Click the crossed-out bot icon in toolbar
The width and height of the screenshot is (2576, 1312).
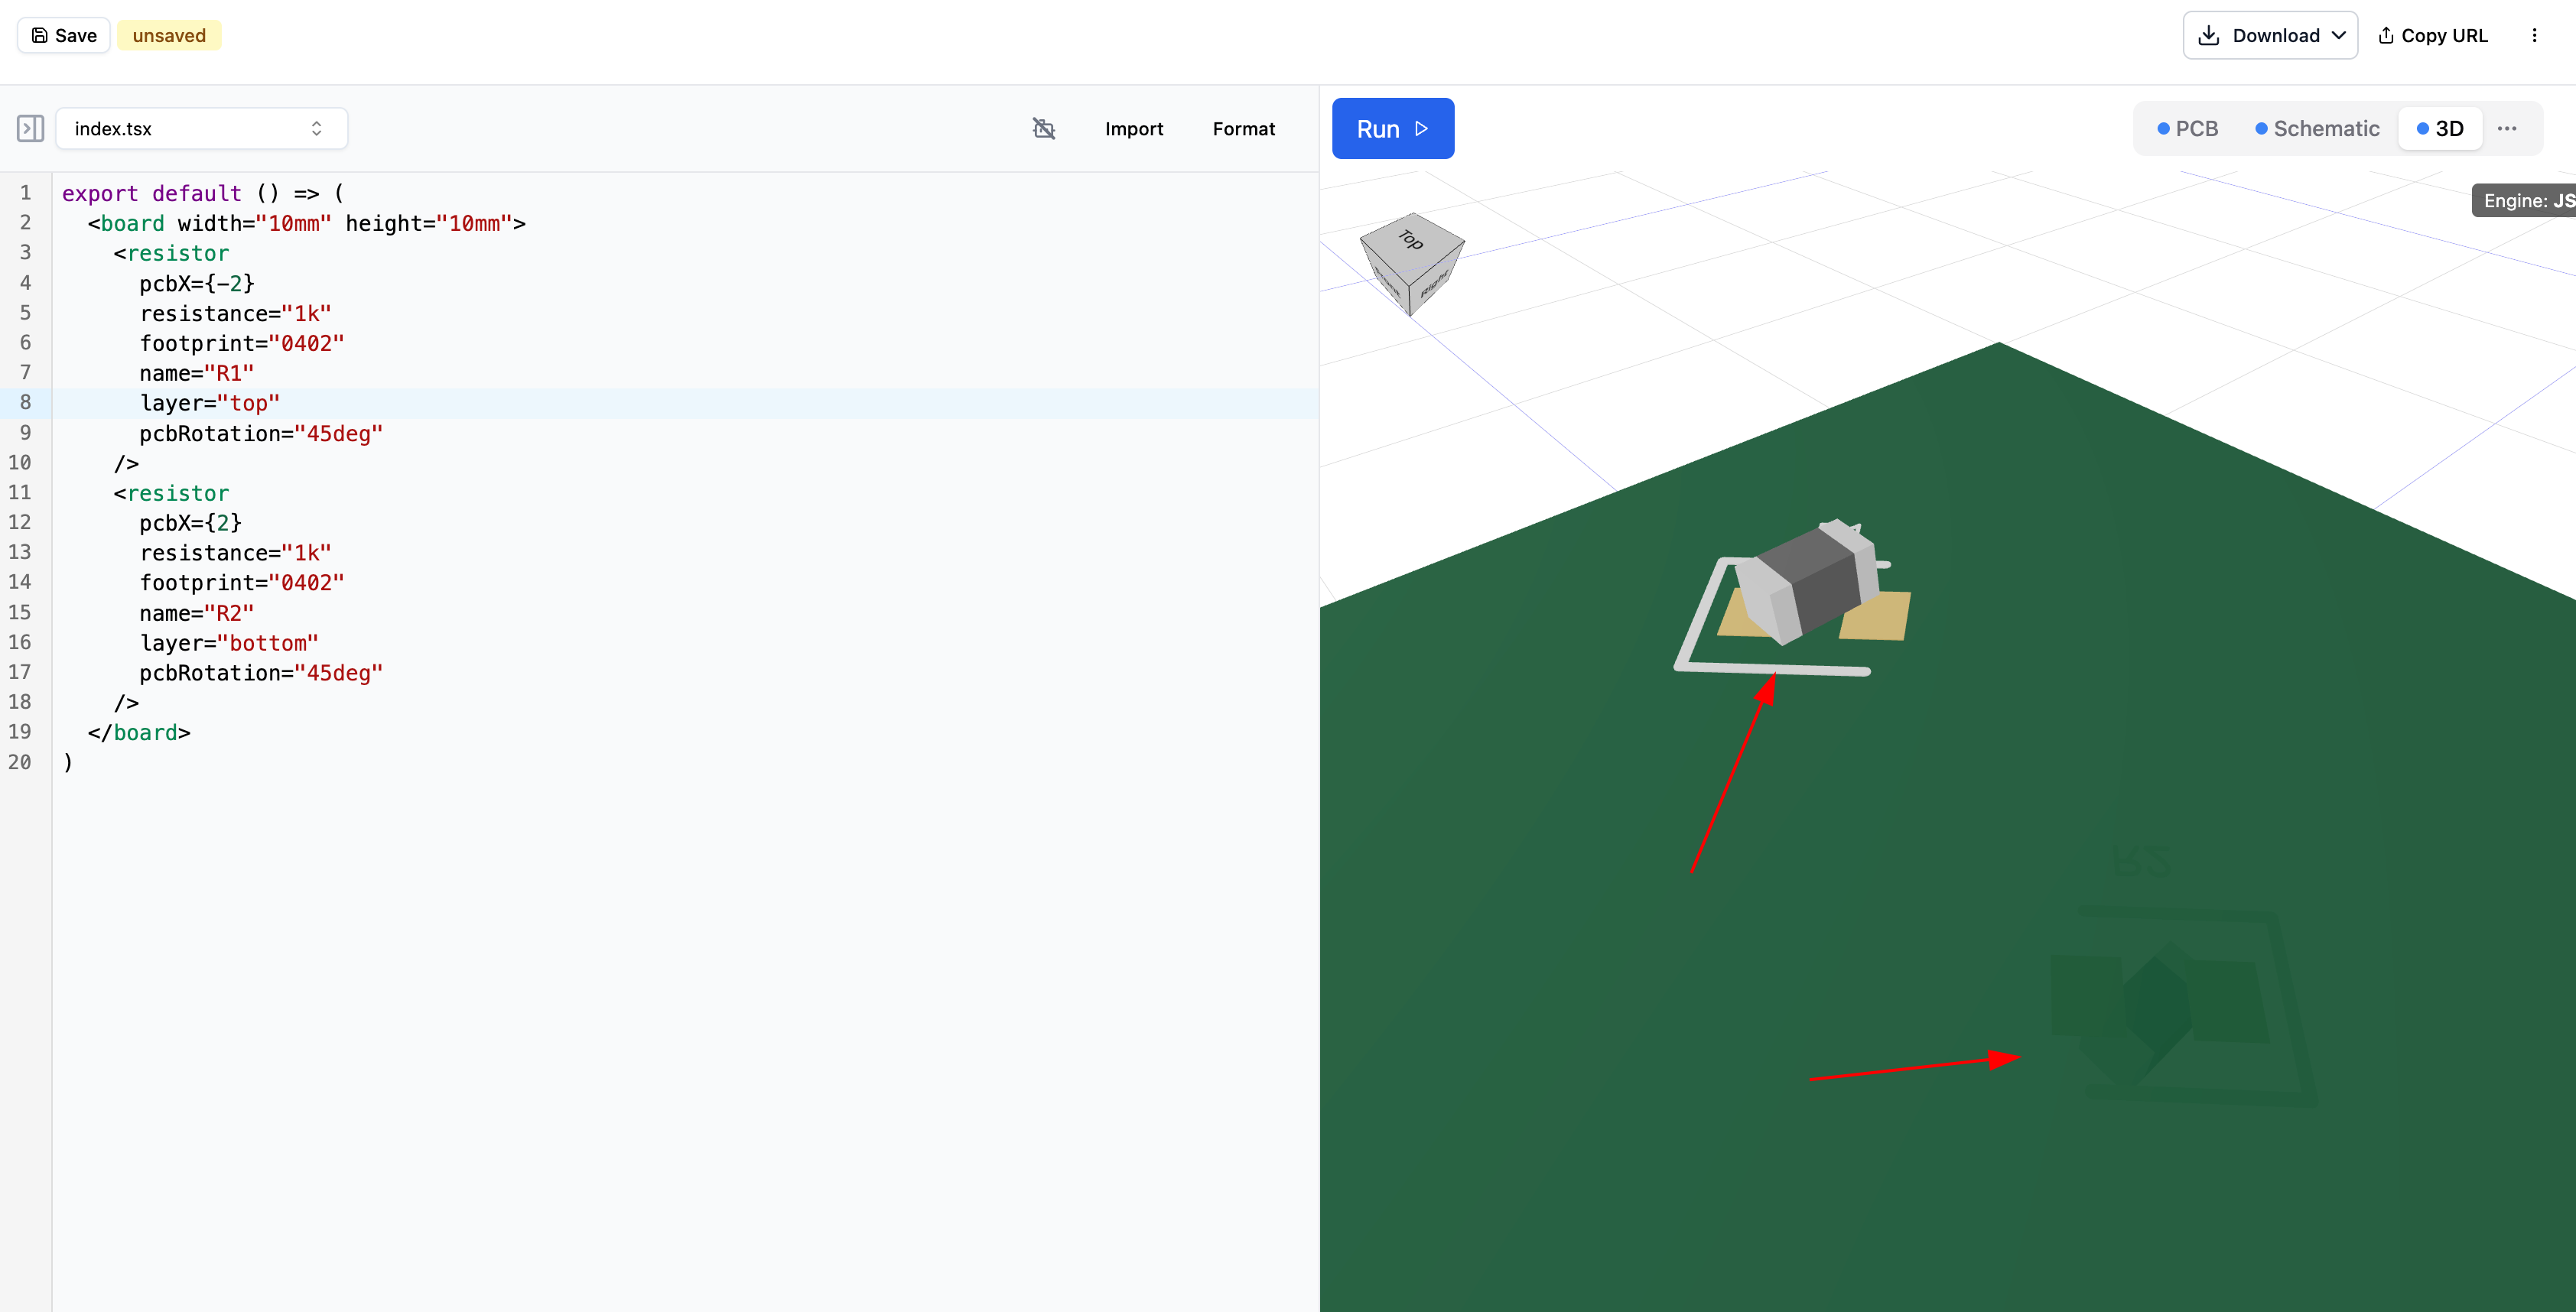[1043, 128]
